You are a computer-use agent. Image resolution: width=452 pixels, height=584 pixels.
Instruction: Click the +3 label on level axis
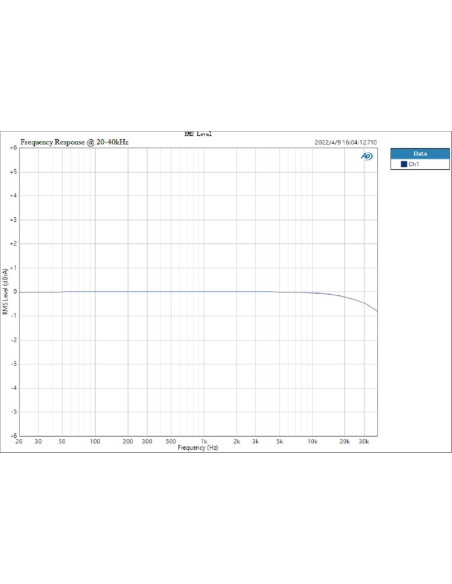tap(13, 220)
